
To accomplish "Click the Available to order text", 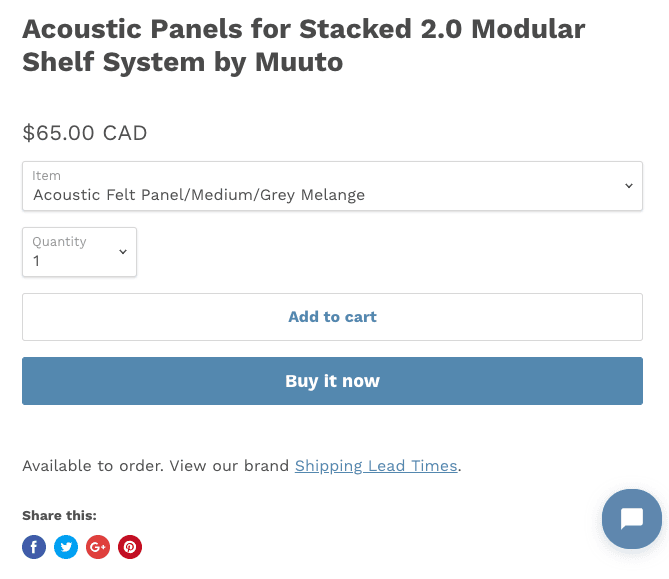I will (93, 466).
